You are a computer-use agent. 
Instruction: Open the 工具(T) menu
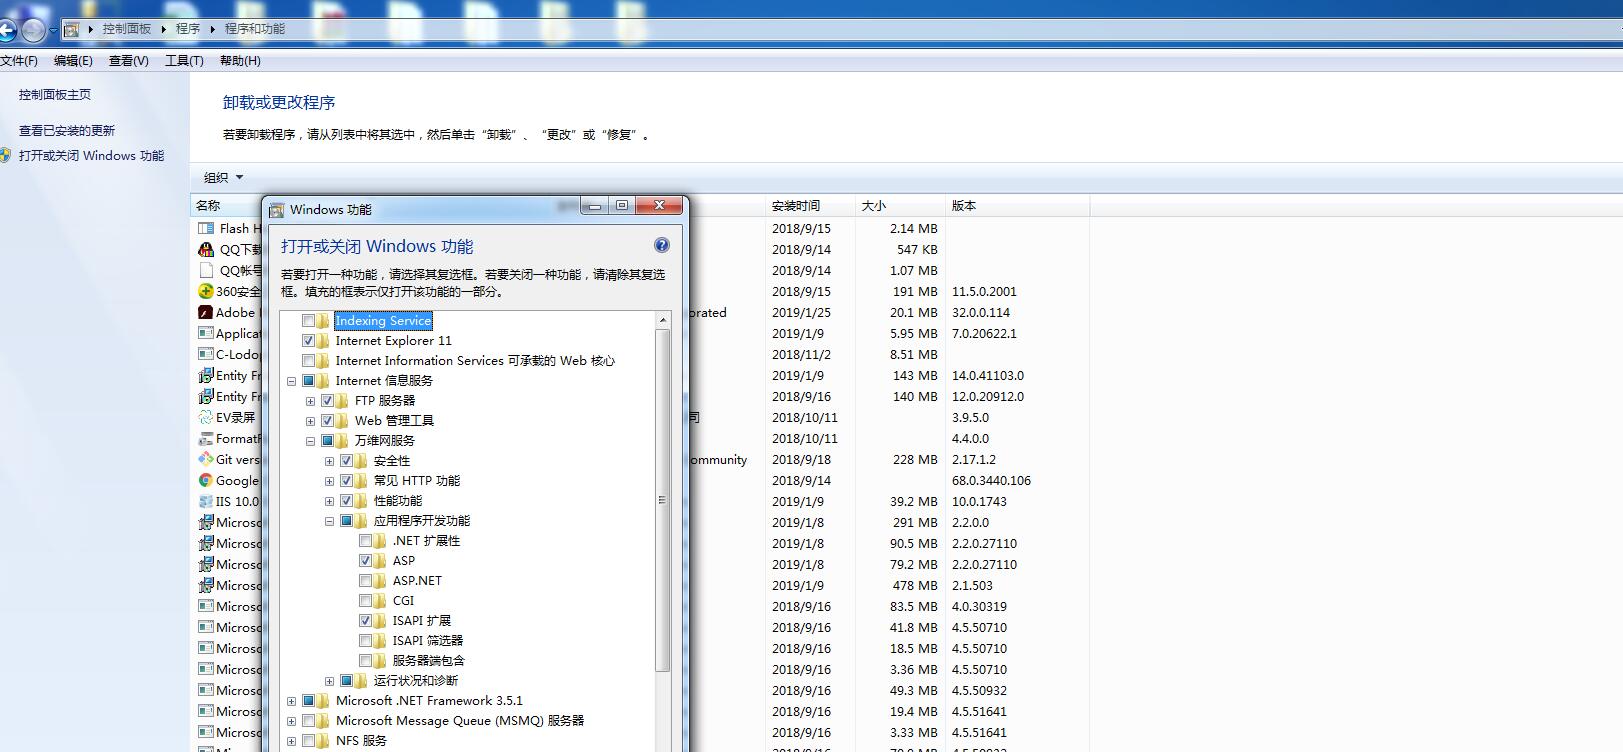pyautogui.click(x=184, y=61)
